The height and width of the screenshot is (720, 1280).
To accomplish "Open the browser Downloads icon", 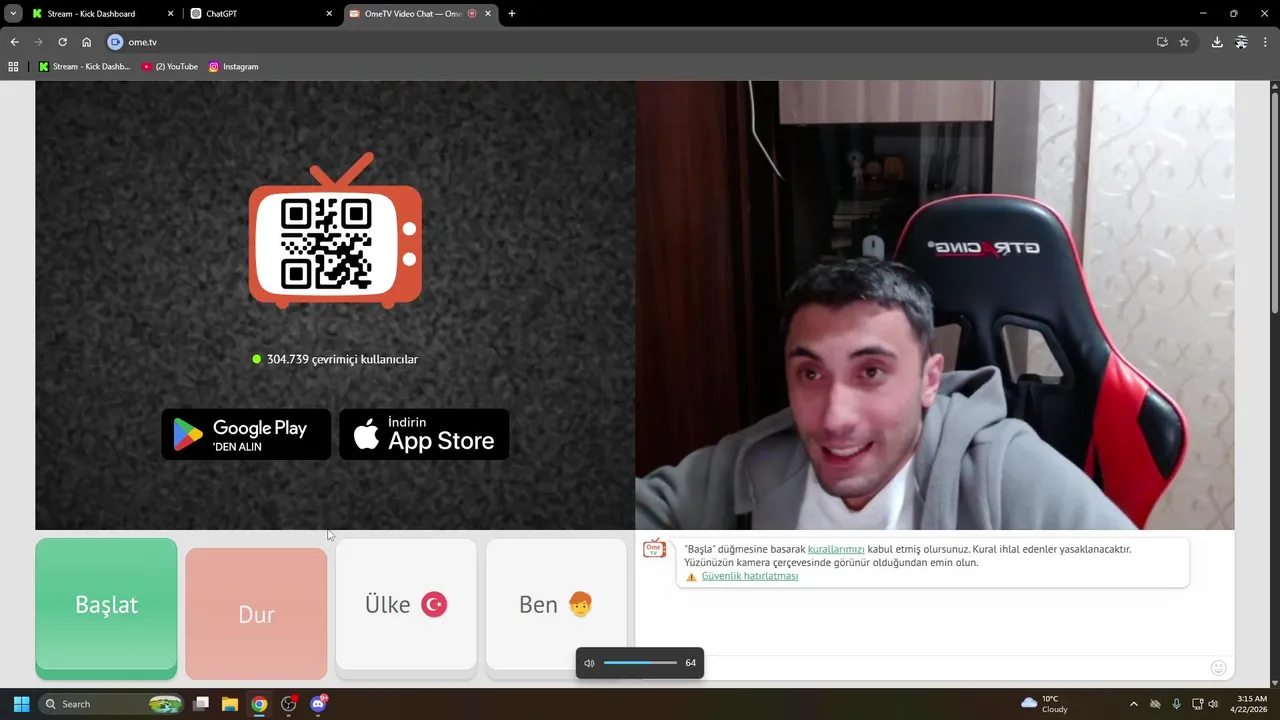I will (1217, 42).
